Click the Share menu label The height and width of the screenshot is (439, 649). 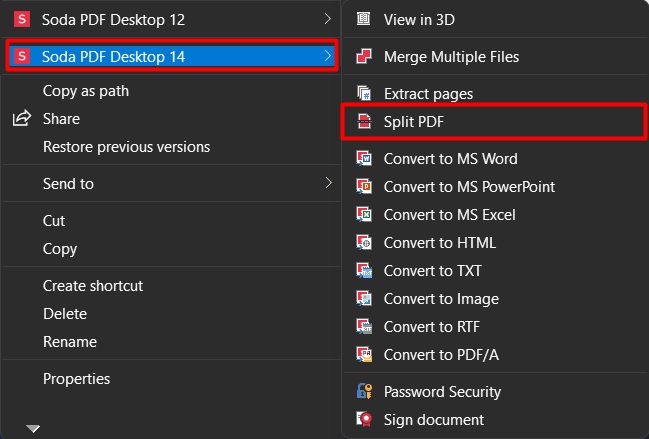tap(61, 119)
